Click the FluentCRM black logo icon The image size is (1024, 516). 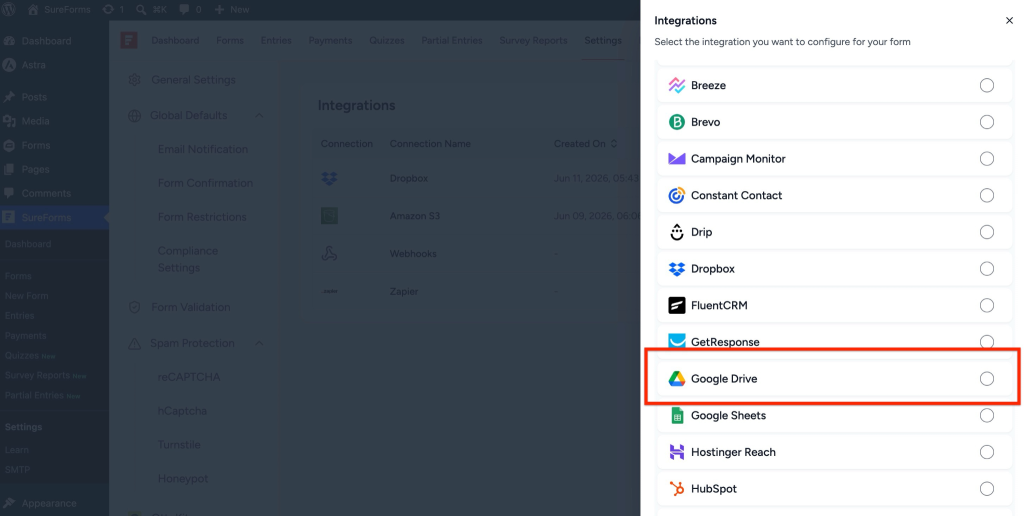pos(677,305)
